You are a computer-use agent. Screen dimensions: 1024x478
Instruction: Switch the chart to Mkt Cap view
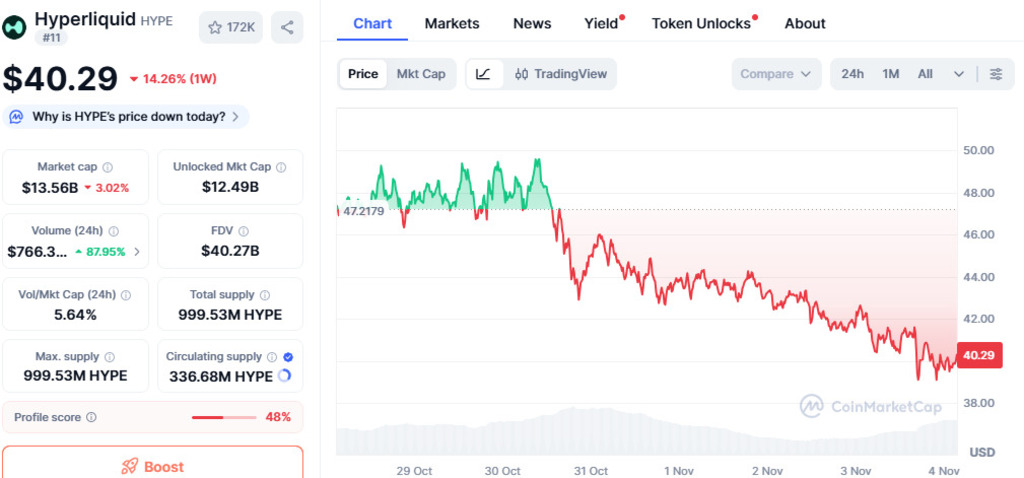coord(421,74)
